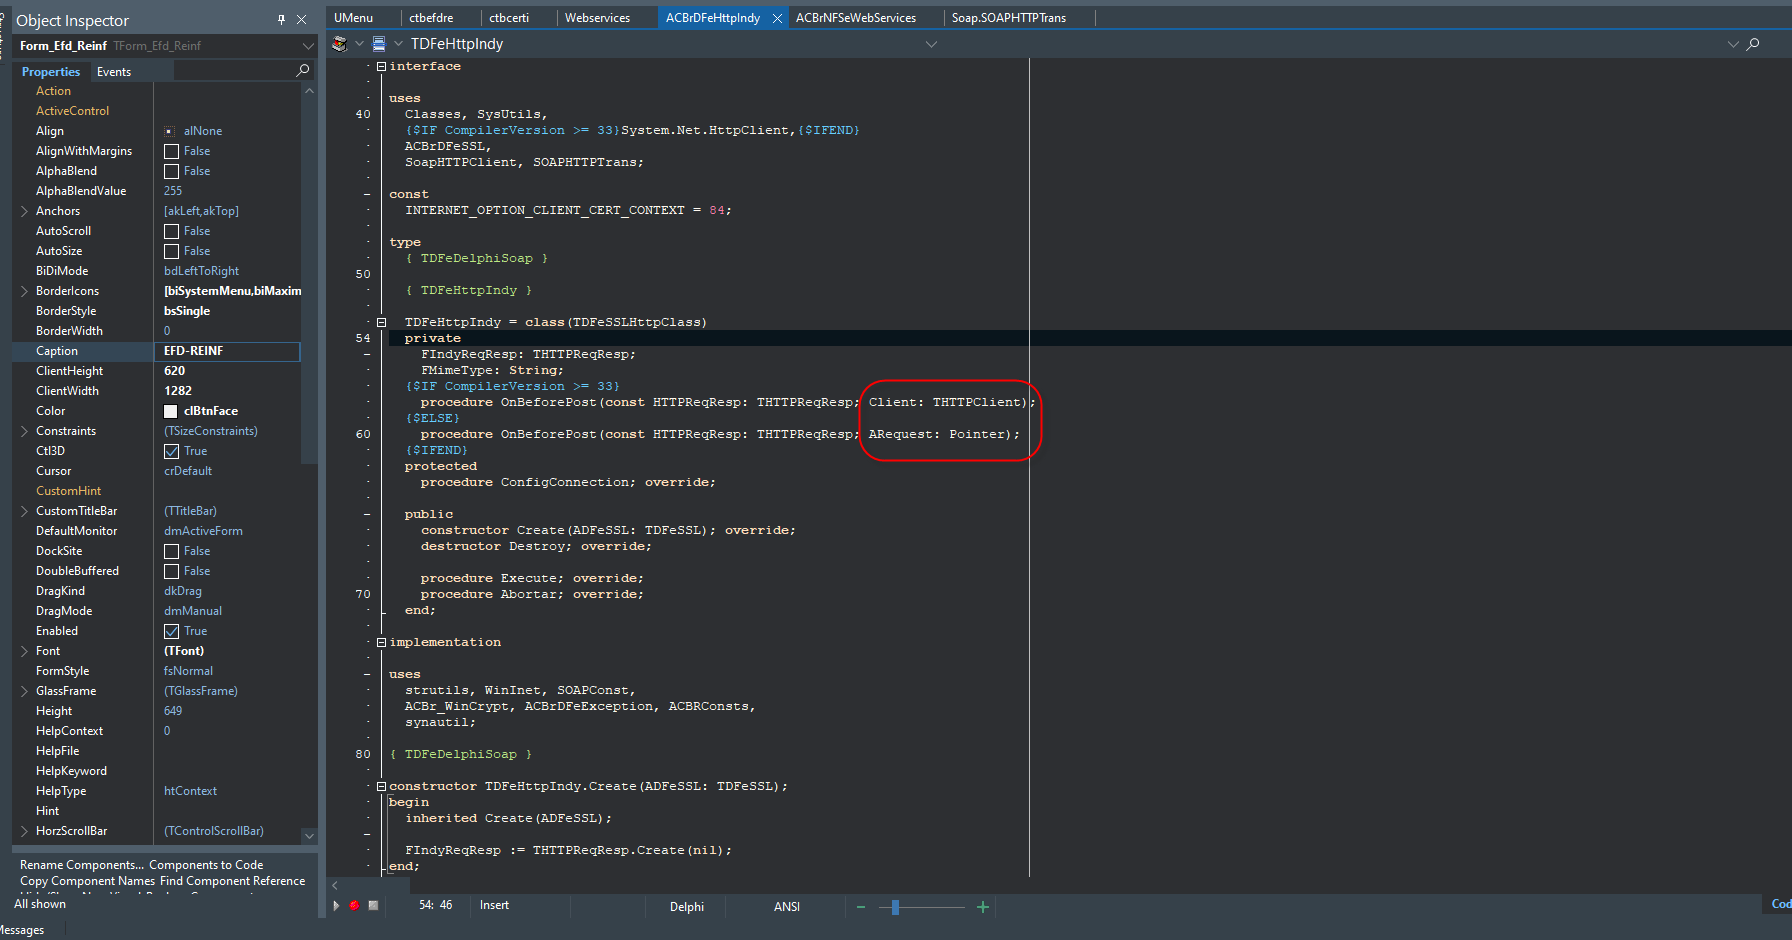The height and width of the screenshot is (940, 1792).
Task: Expand the HorzScrollBar property
Action: point(24,831)
